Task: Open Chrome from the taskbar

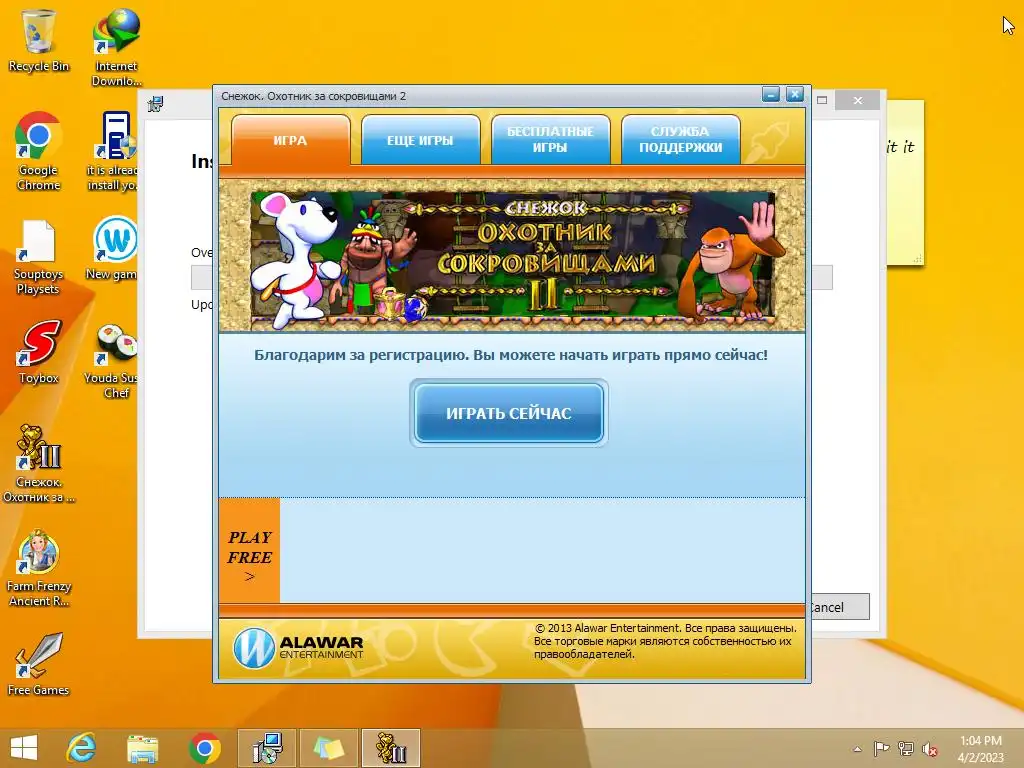Action: [204, 748]
